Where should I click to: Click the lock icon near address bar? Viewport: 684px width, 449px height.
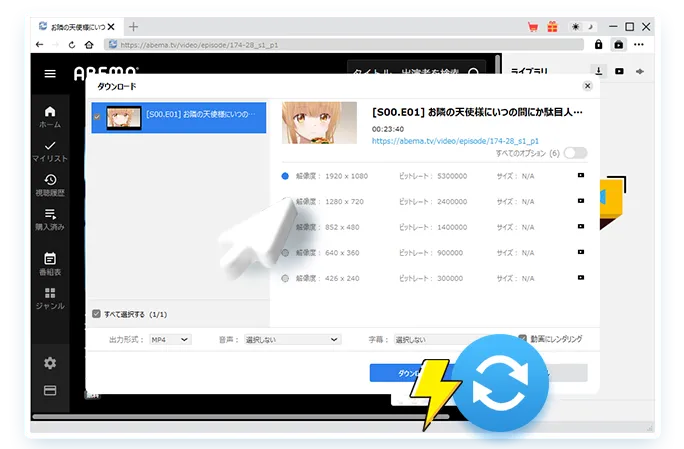tap(598, 45)
